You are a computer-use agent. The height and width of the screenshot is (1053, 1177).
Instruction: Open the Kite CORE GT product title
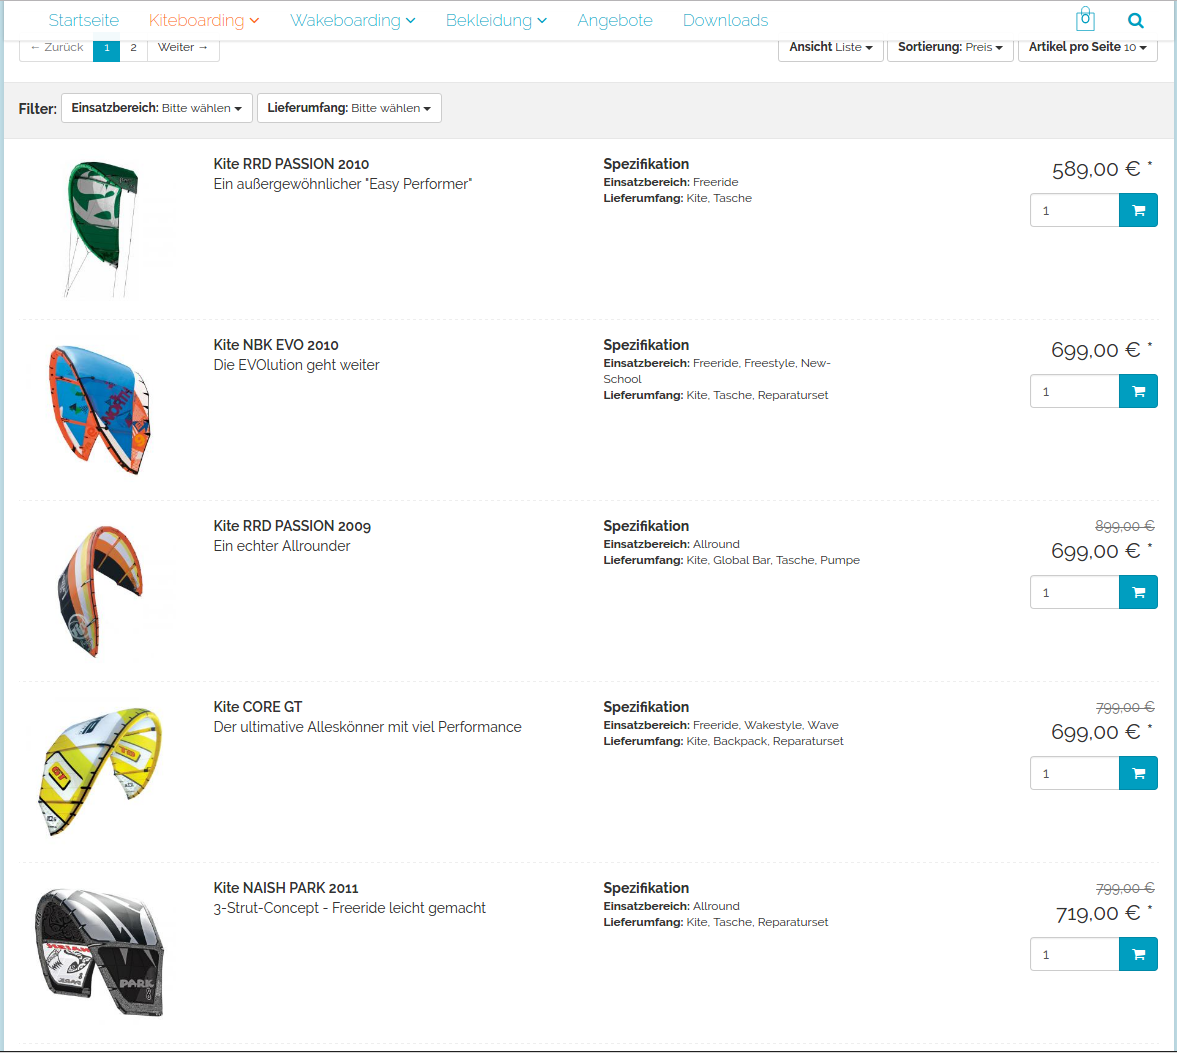coord(258,707)
